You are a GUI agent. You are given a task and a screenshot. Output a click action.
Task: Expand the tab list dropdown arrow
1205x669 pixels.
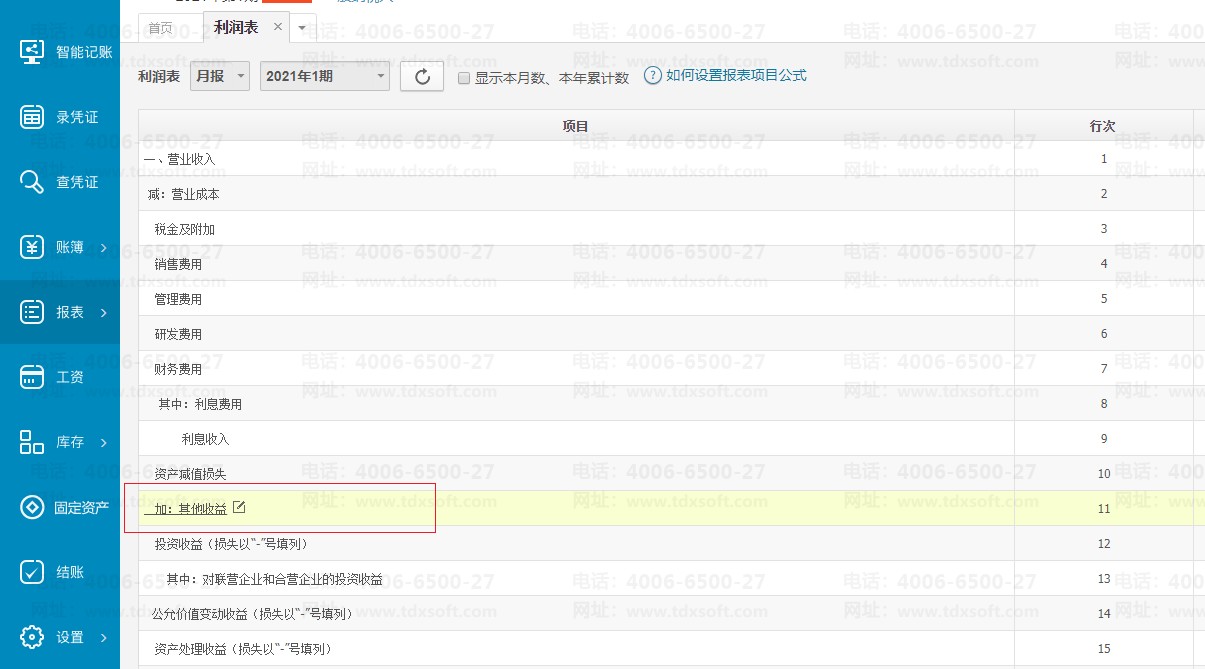pos(303,28)
